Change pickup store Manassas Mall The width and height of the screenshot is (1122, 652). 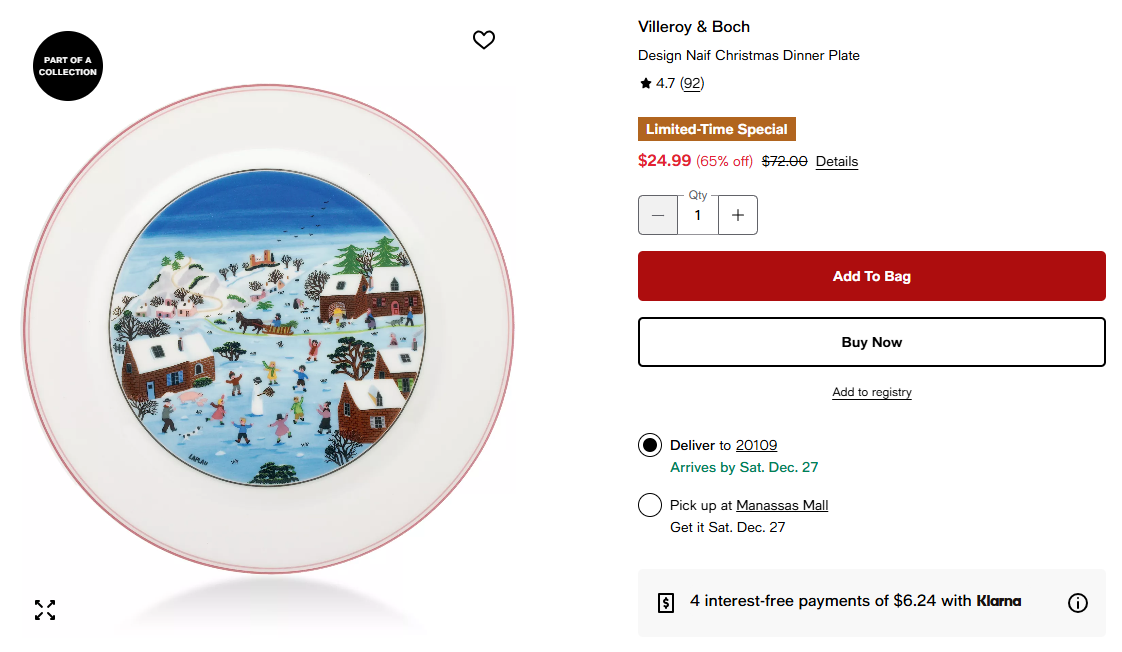(x=782, y=505)
